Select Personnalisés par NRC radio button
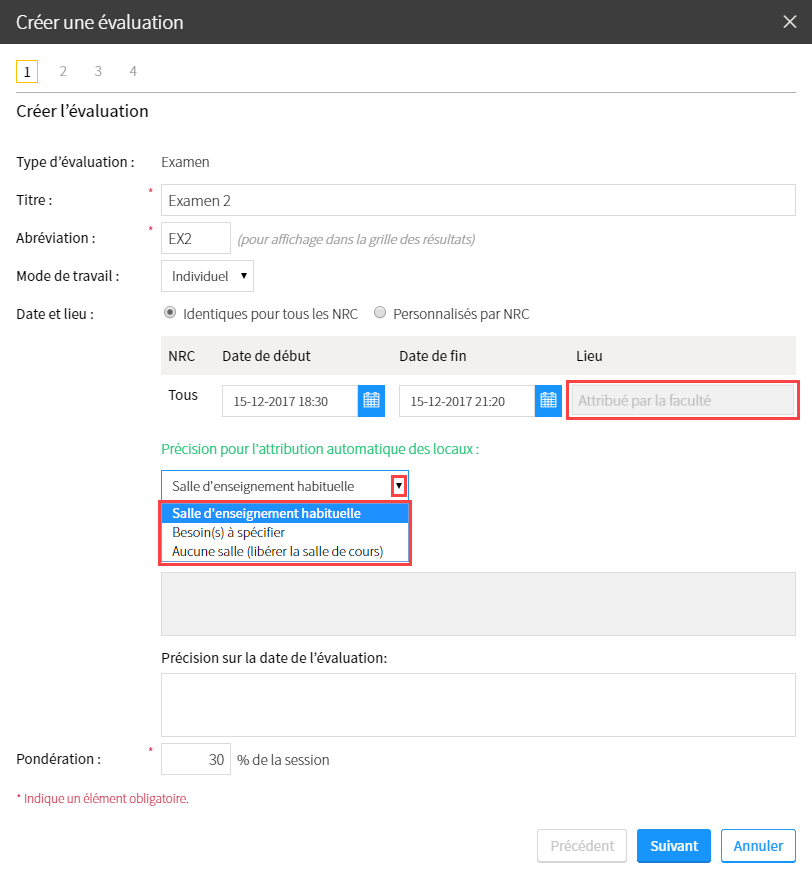The width and height of the screenshot is (812, 877). tap(380, 313)
